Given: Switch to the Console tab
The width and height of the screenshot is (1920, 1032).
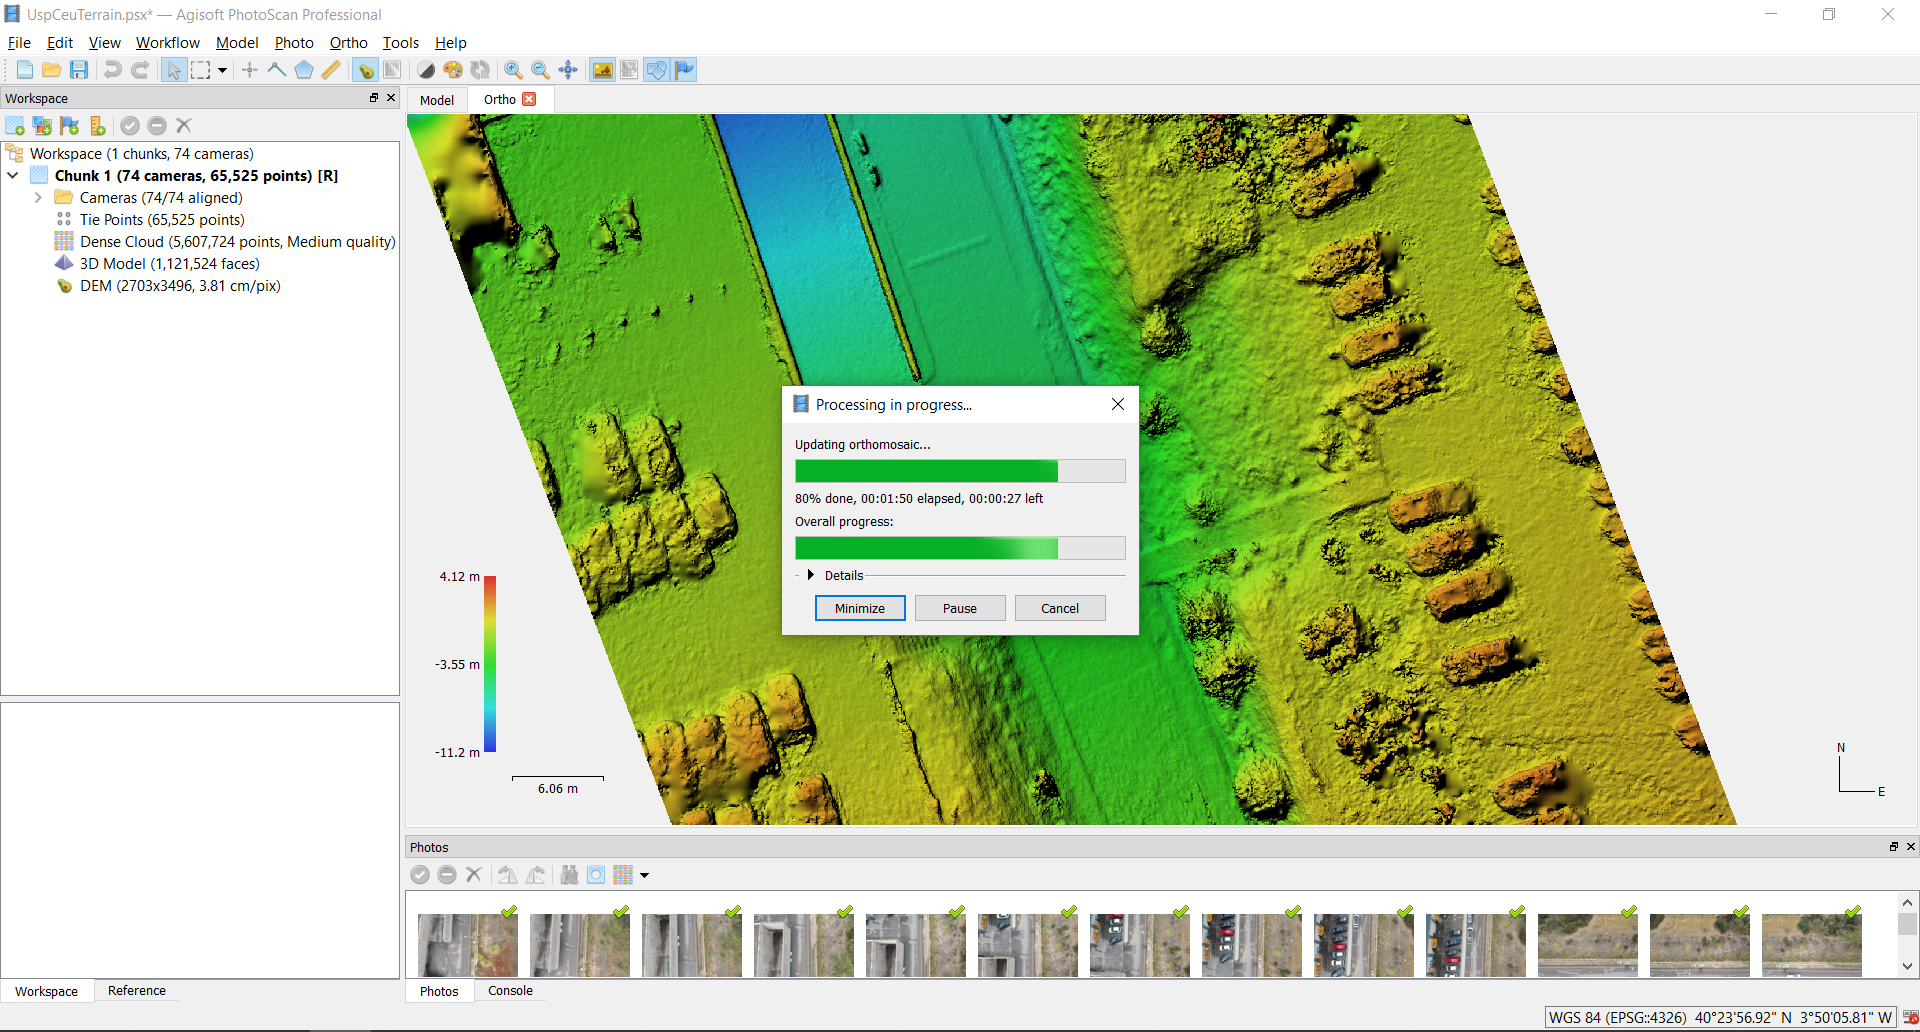Looking at the screenshot, I should click(510, 991).
